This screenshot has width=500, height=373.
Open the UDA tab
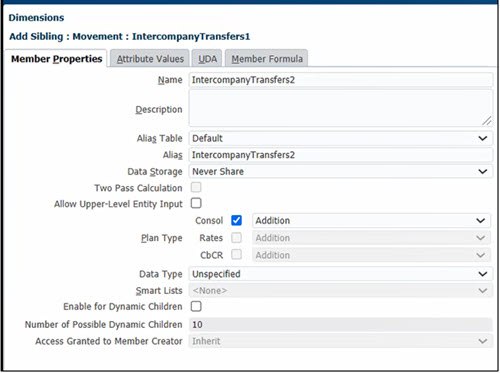[x=207, y=59]
